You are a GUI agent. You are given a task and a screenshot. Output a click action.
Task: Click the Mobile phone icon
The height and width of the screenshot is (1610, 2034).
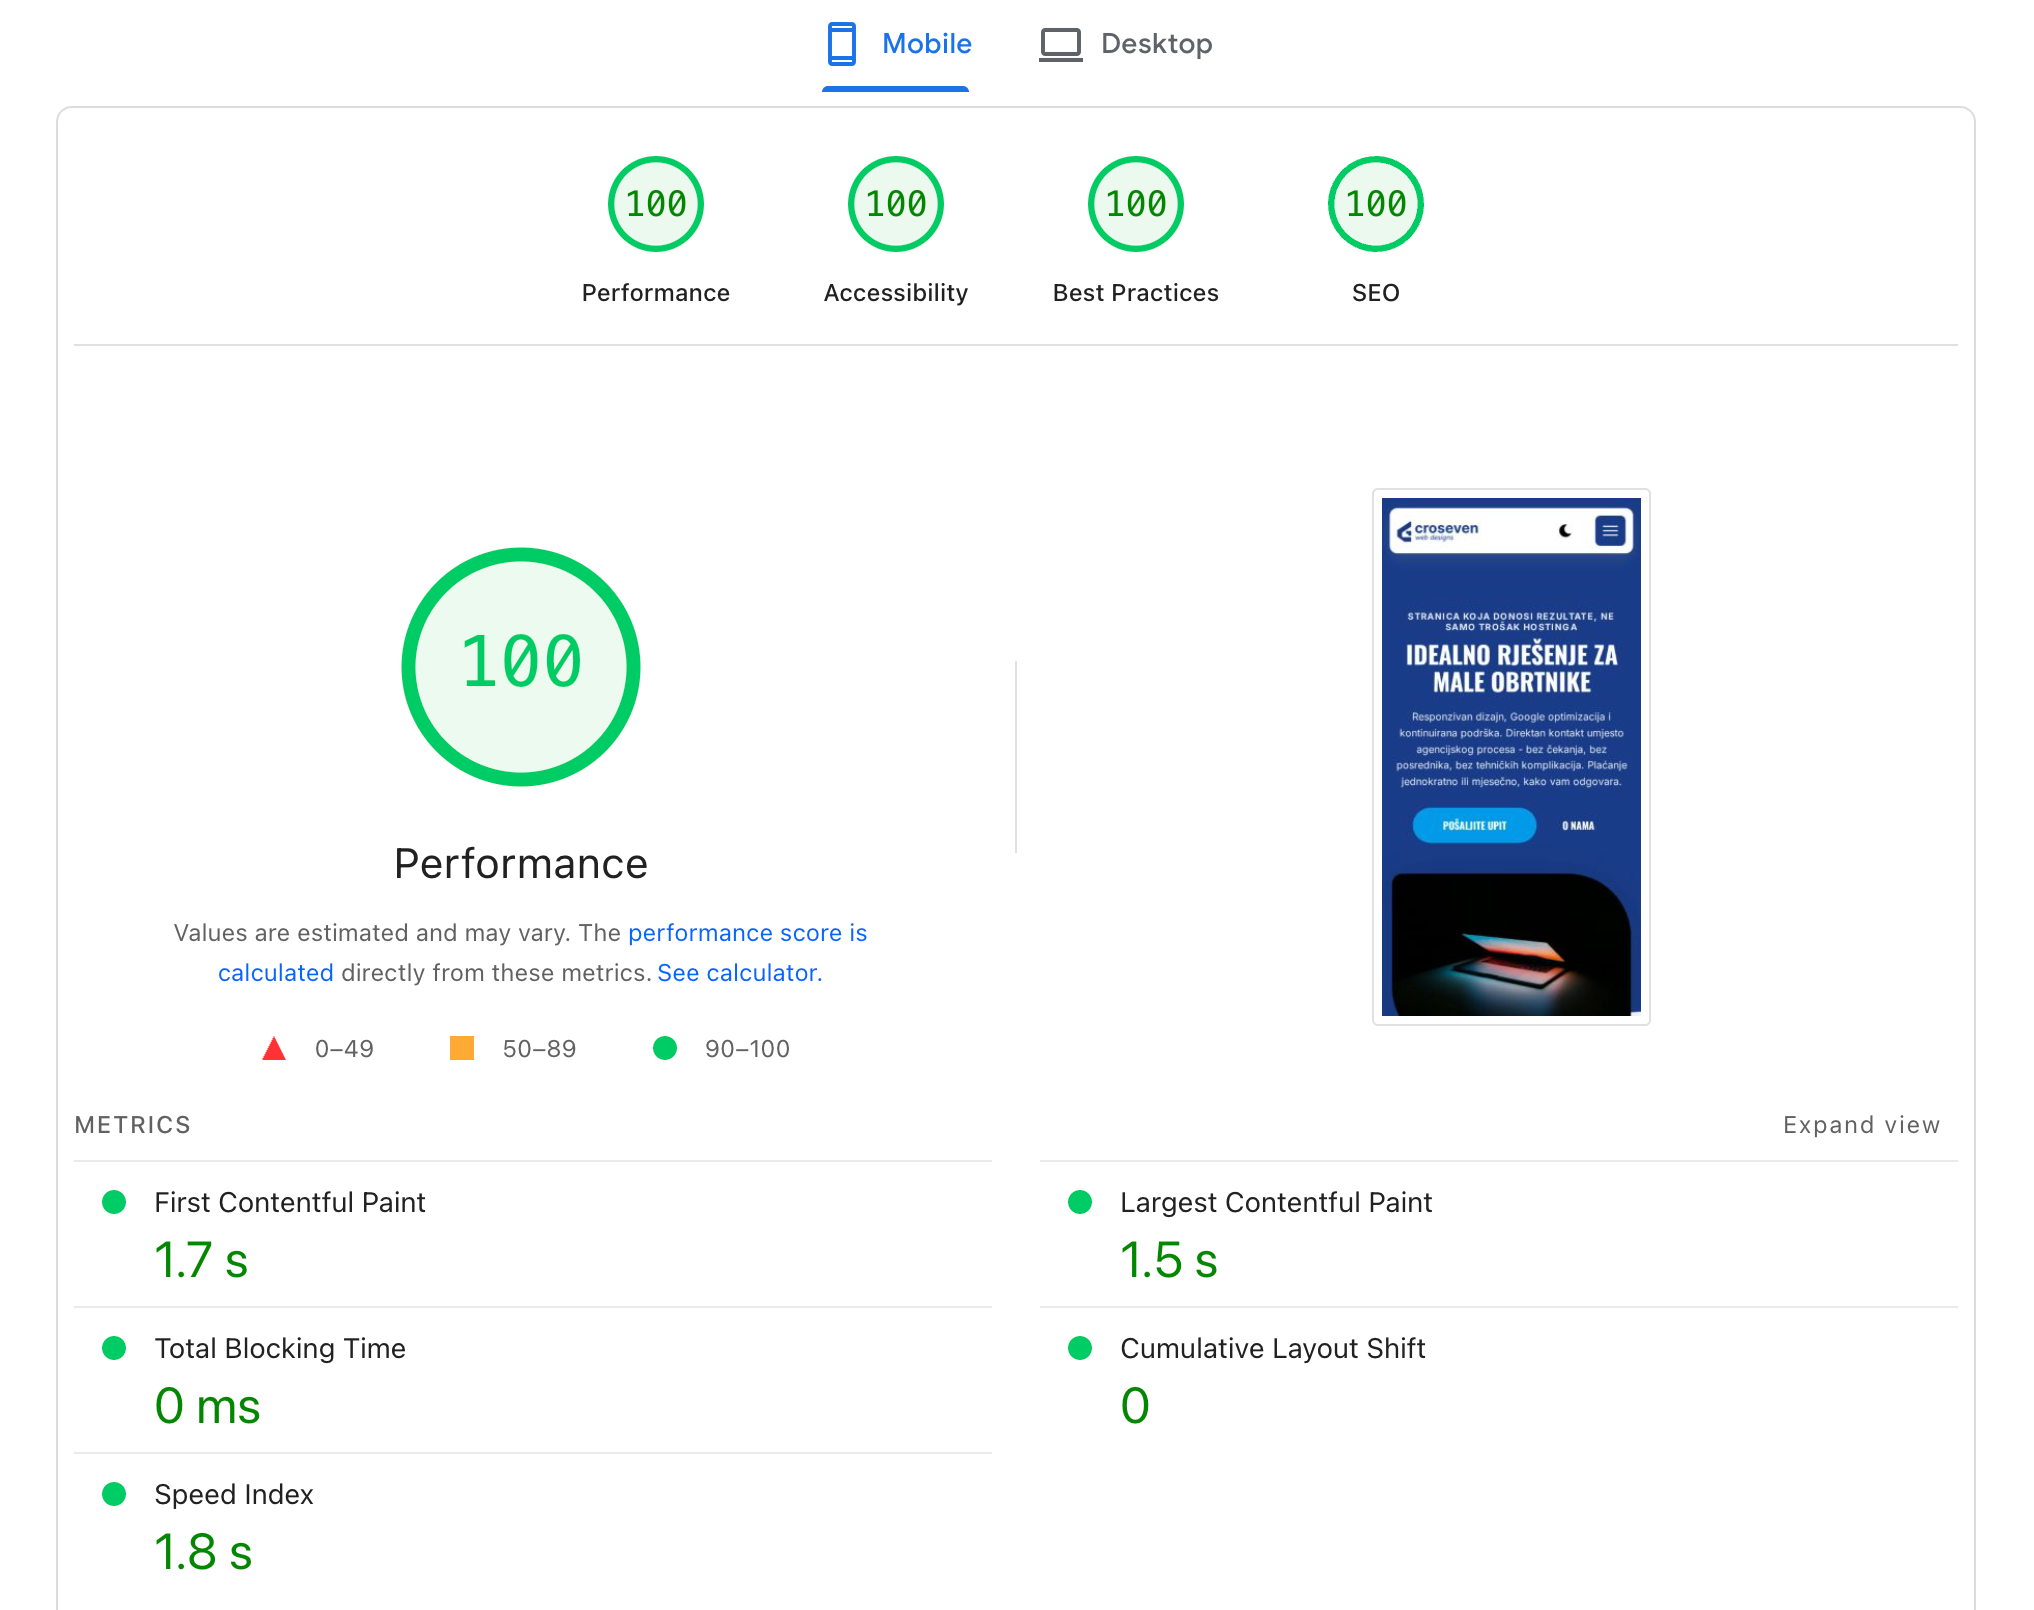[841, 44]
